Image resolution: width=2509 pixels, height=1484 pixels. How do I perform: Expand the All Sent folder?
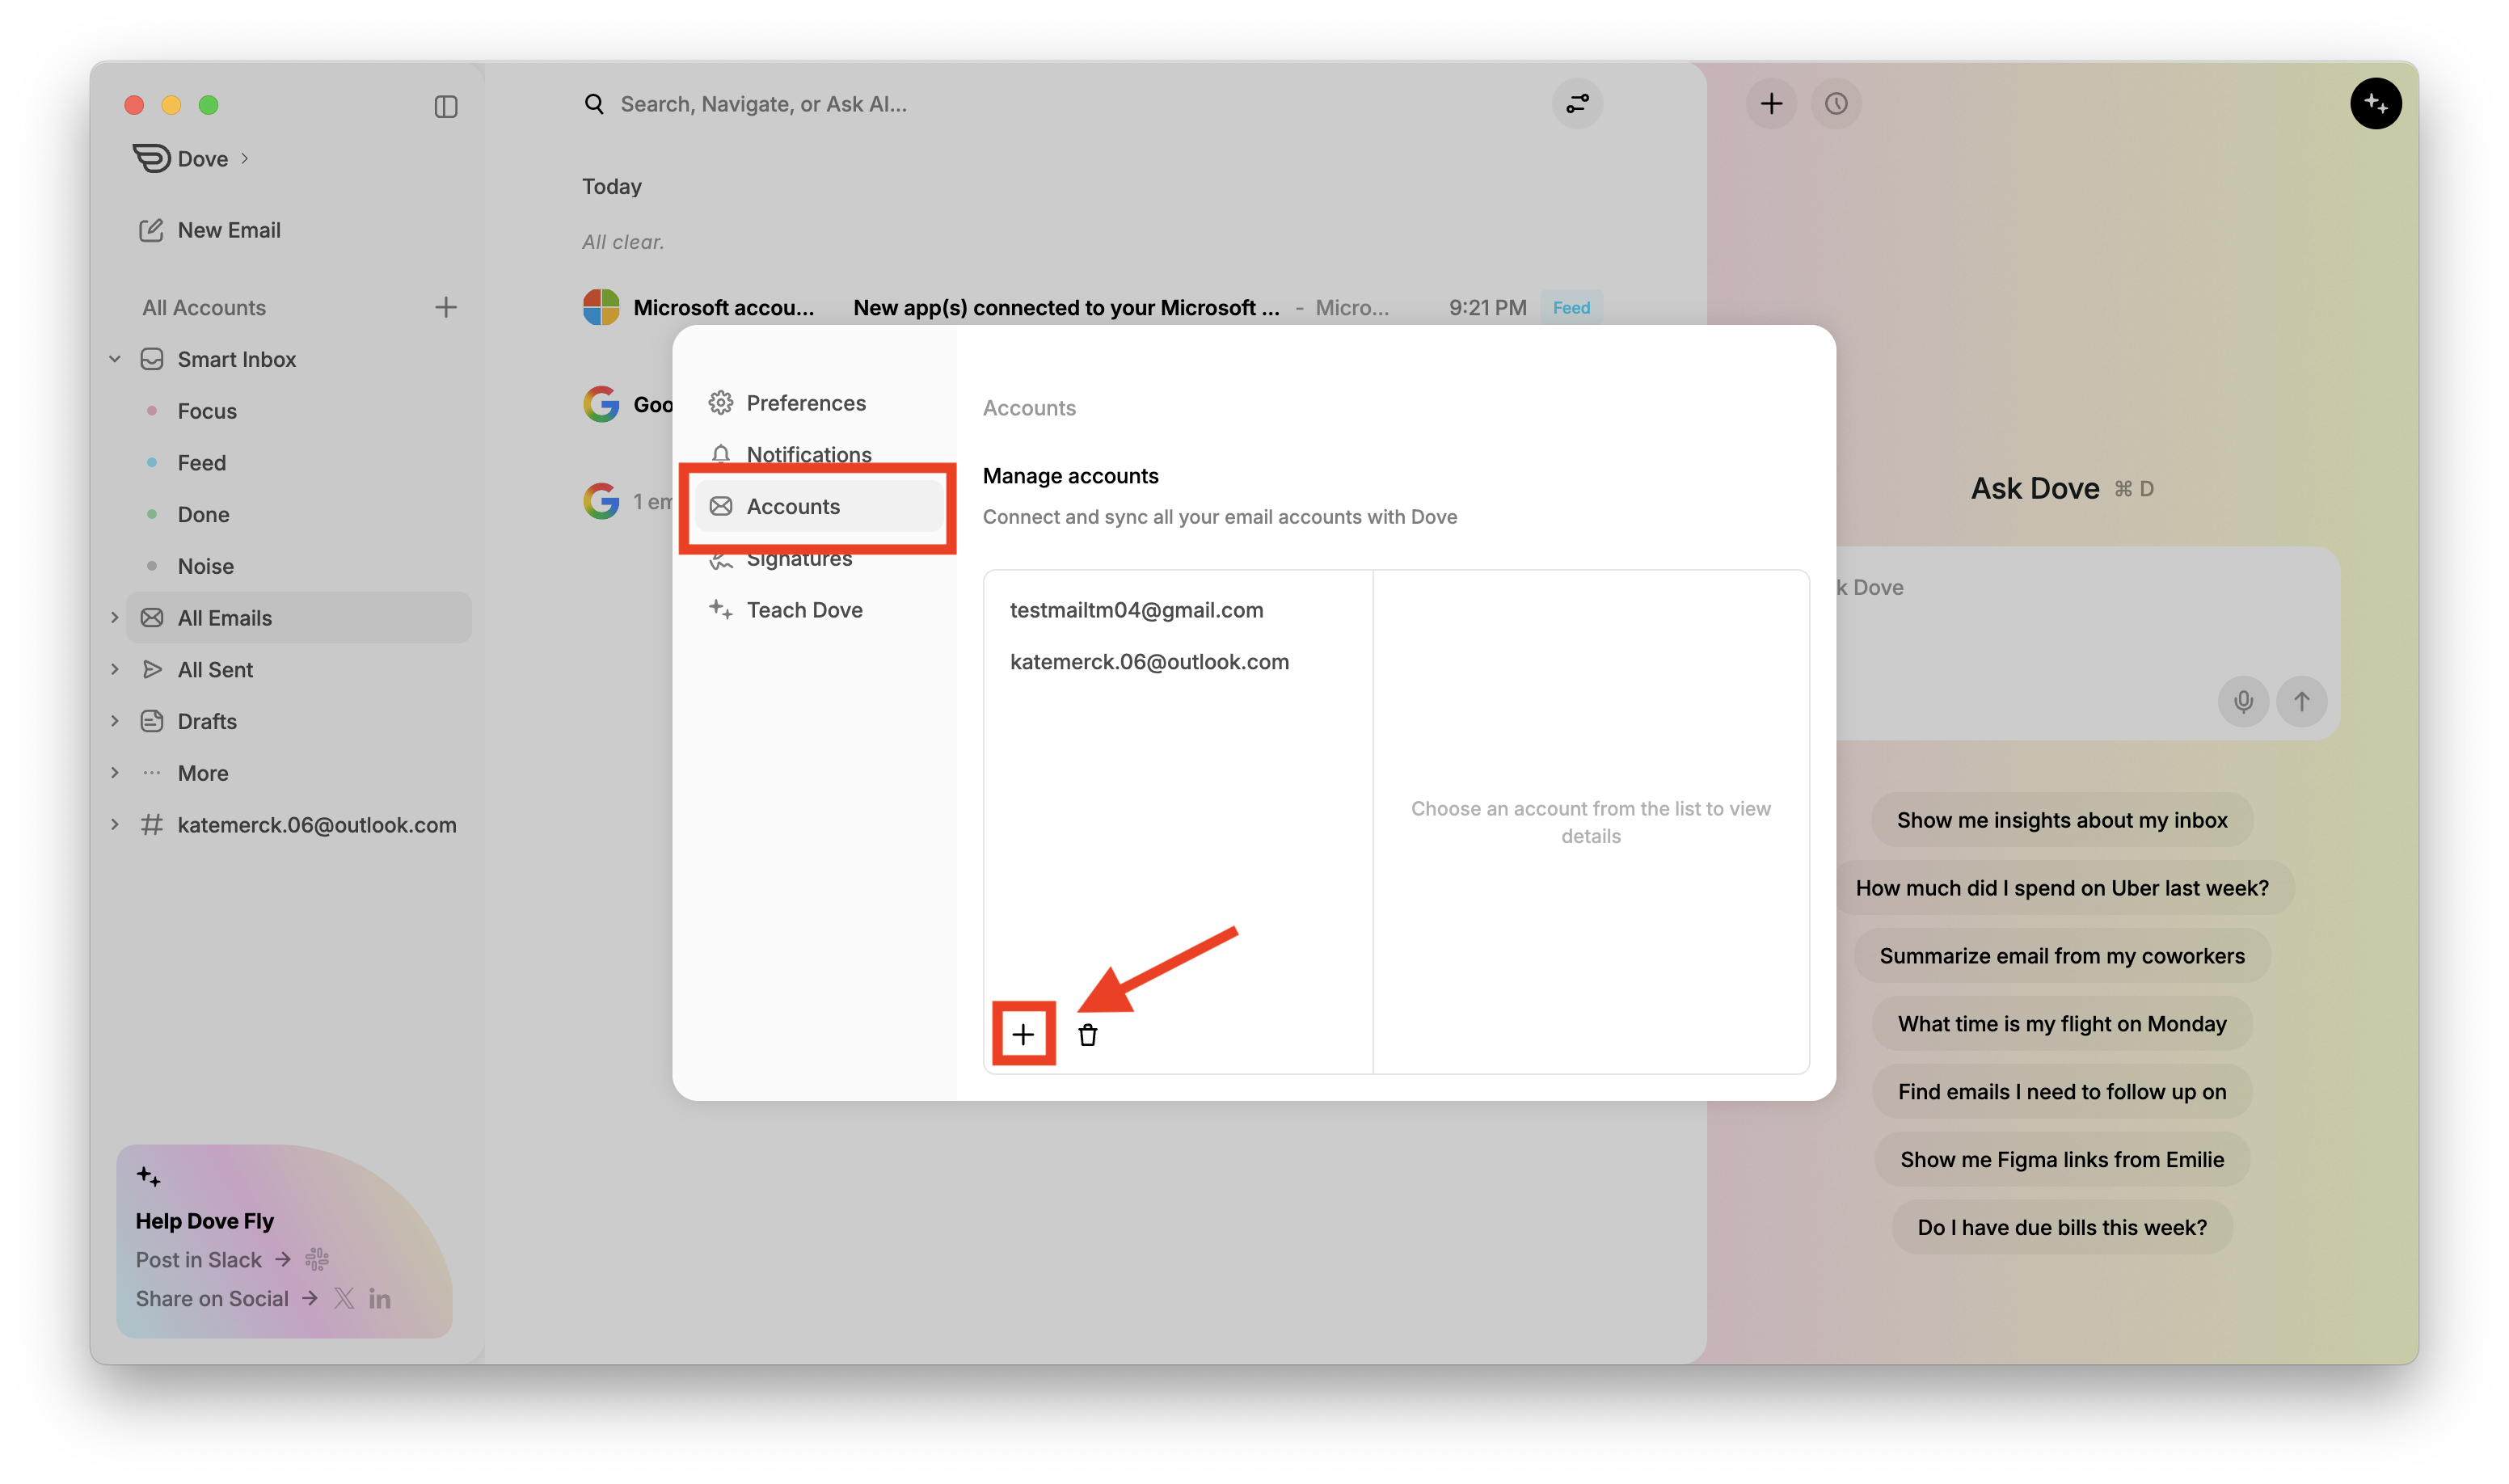tap(115, 669)
